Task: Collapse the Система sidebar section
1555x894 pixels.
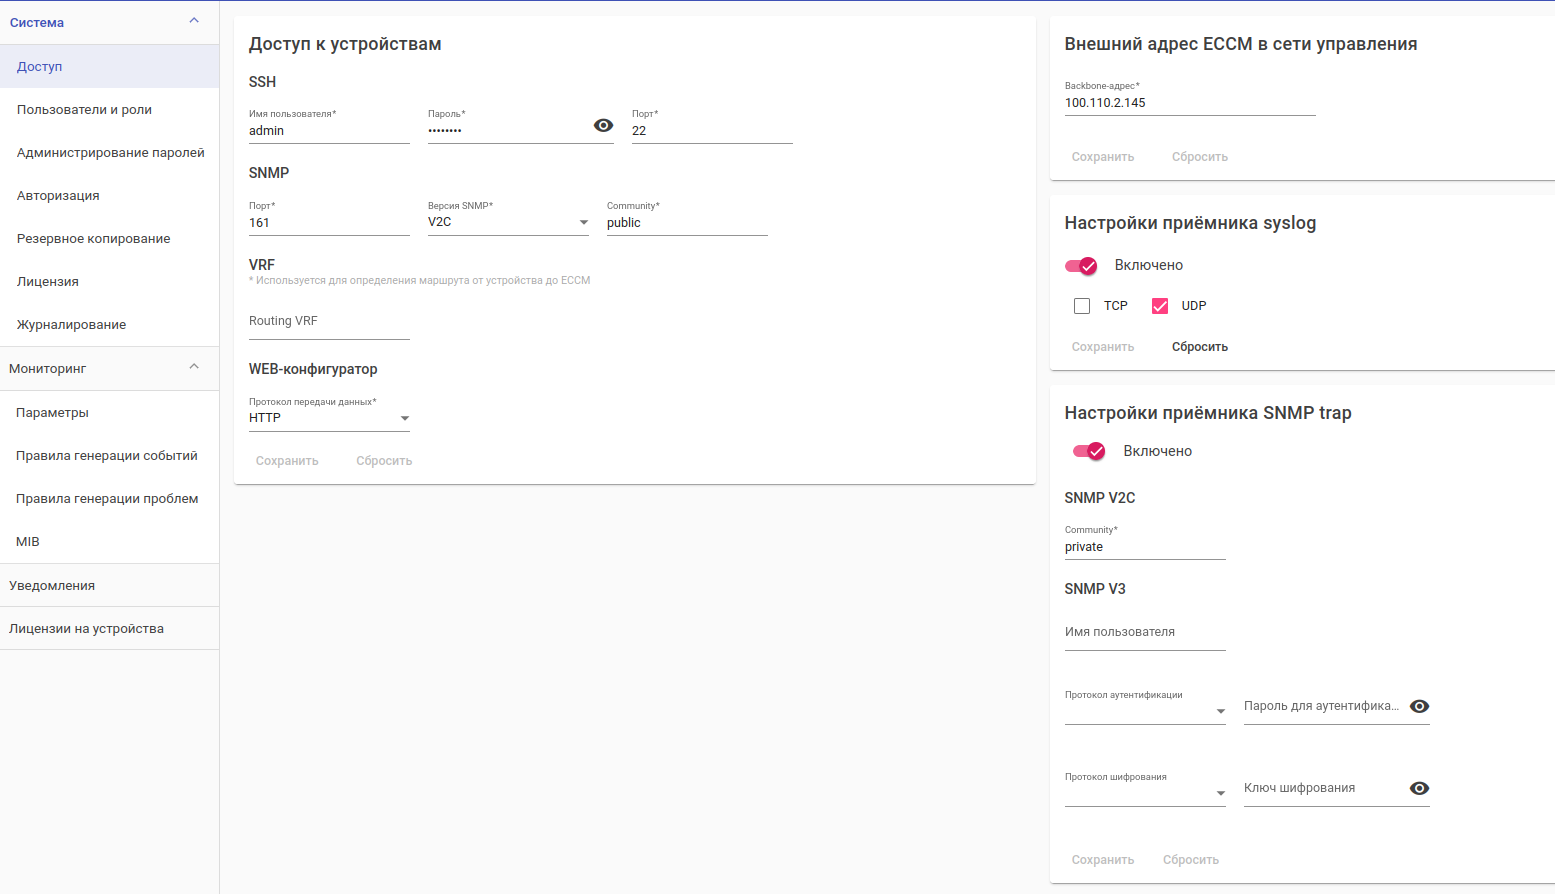Action: 194,21
